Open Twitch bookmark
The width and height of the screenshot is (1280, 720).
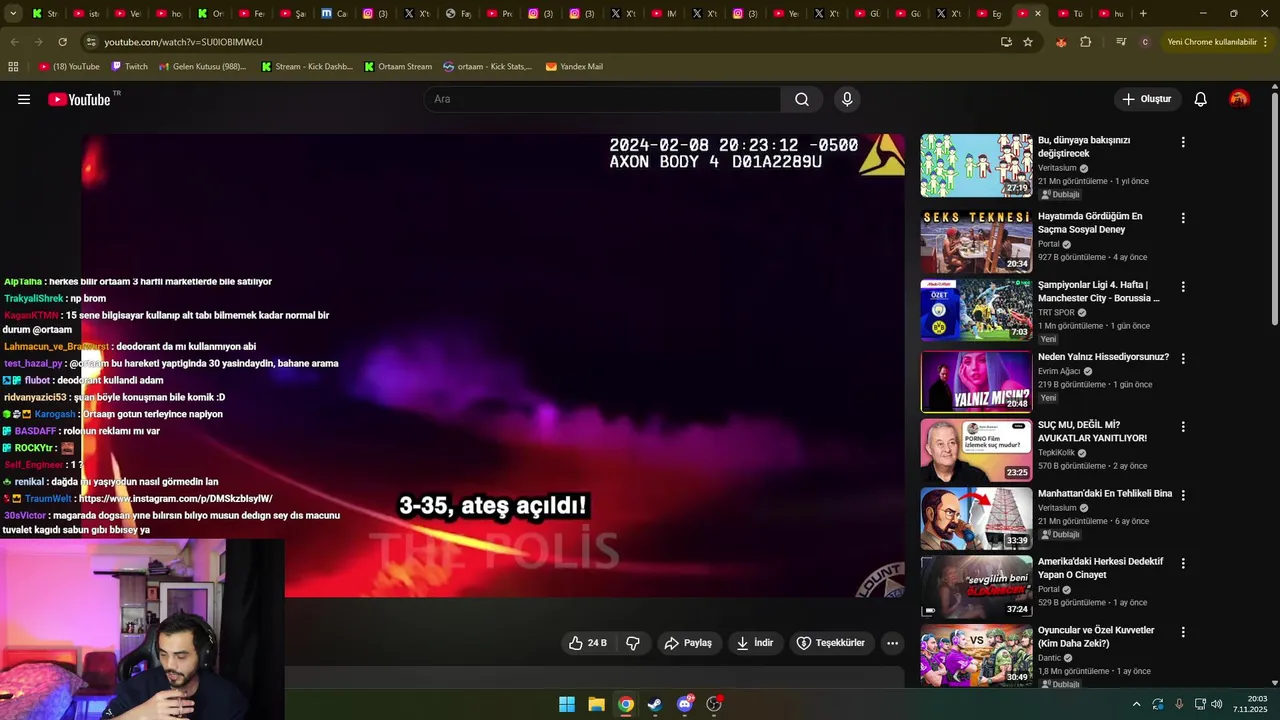[x=129, y=67]
